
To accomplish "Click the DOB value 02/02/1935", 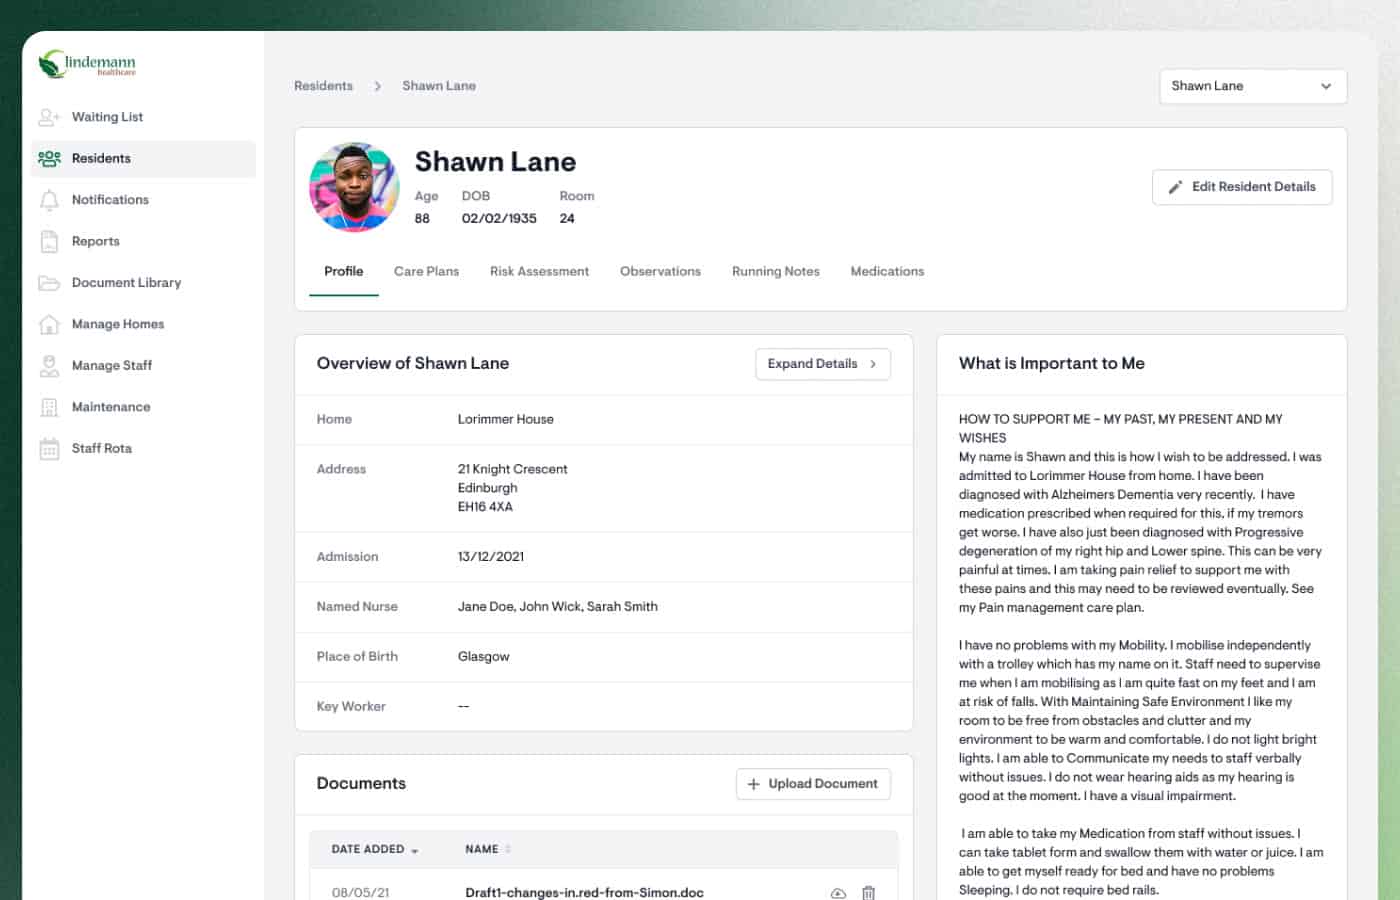I will tap(499, 218).
